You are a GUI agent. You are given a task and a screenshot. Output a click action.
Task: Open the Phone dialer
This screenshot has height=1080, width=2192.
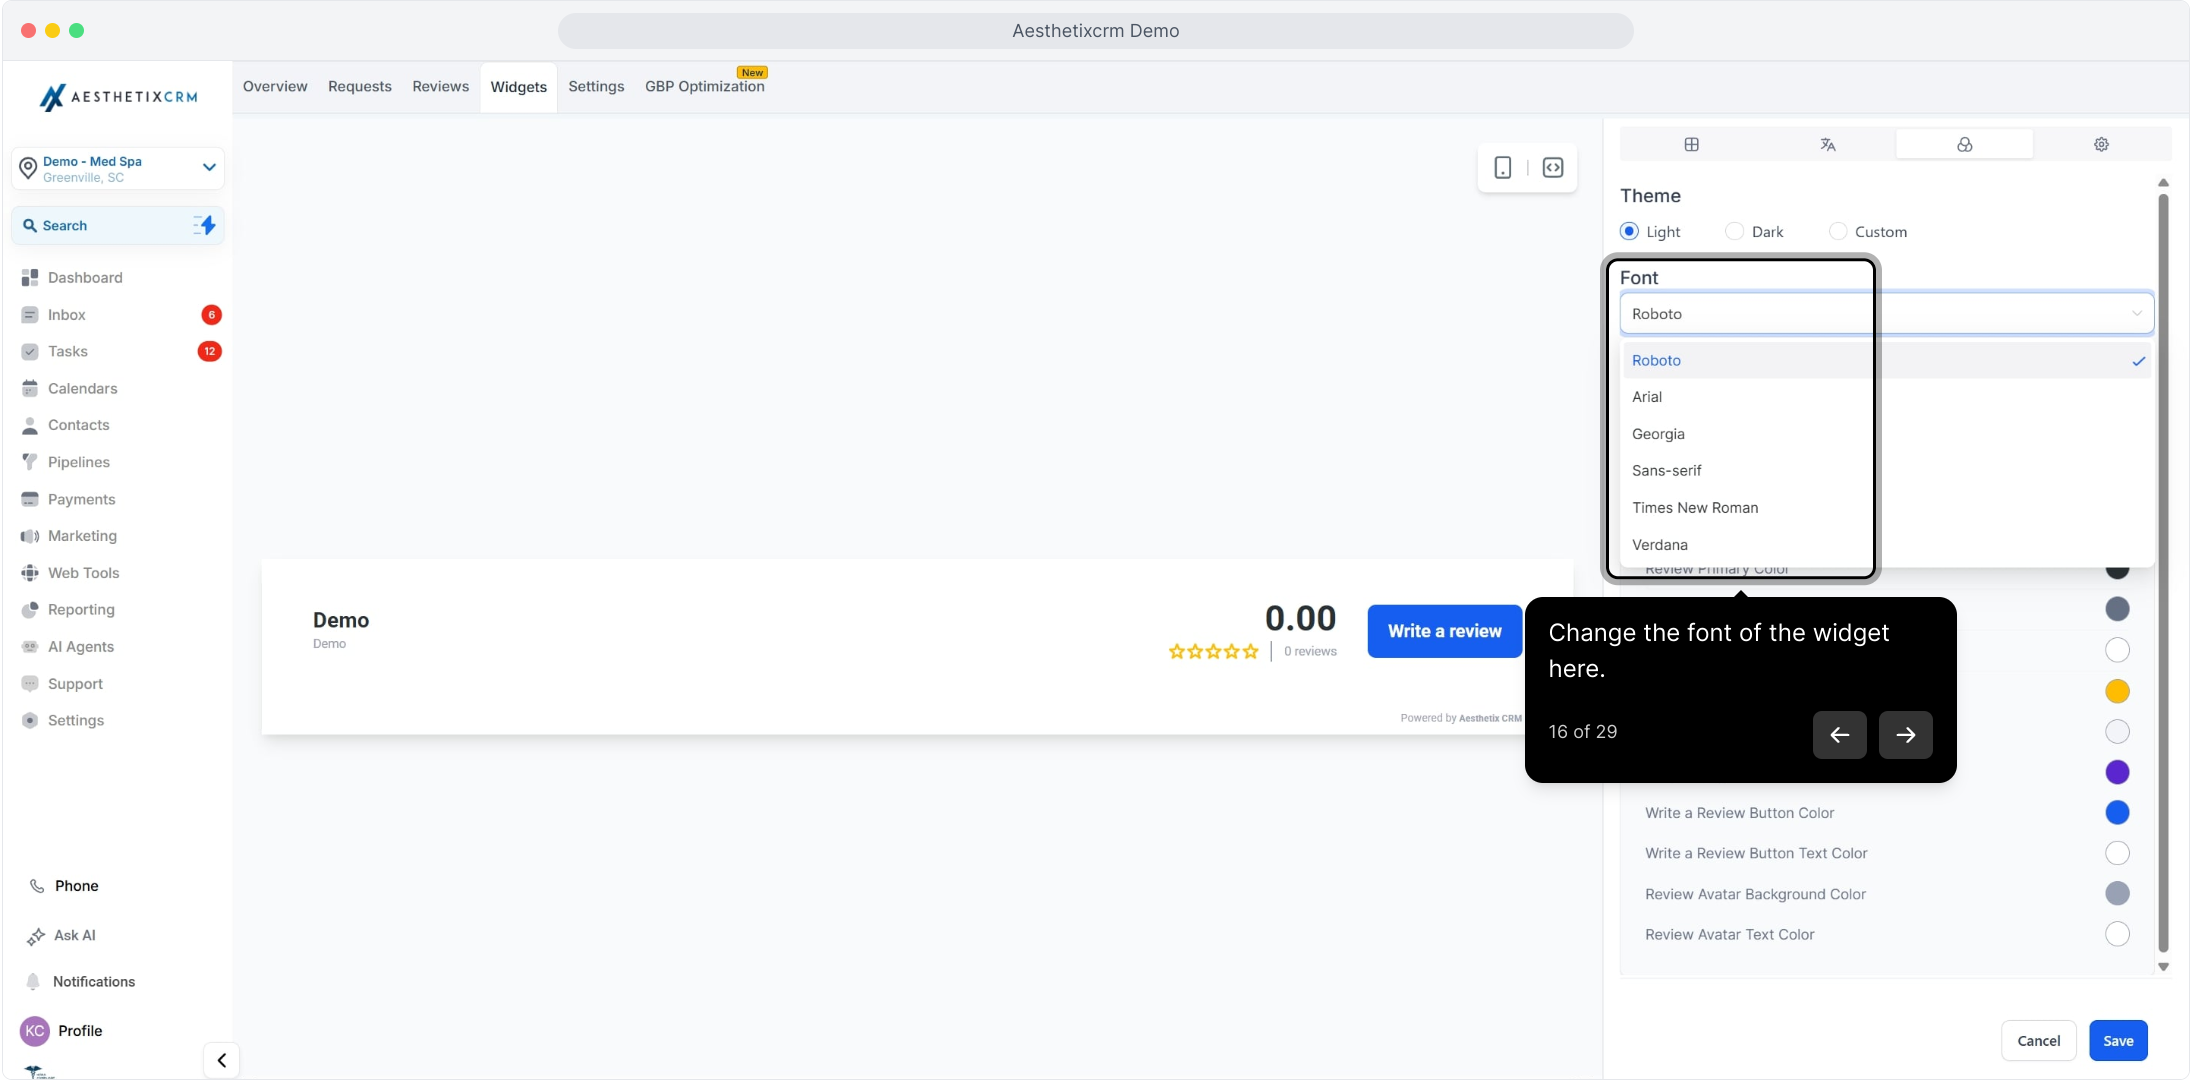[x=64, y=886]
